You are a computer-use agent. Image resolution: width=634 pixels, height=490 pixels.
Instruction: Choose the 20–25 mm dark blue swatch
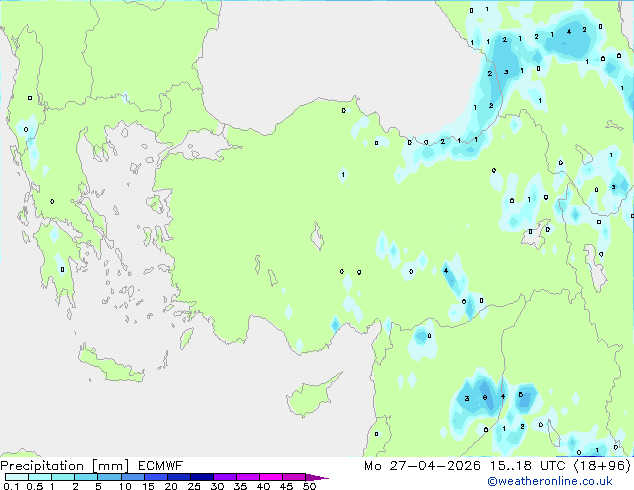click(x=178, y=477)
